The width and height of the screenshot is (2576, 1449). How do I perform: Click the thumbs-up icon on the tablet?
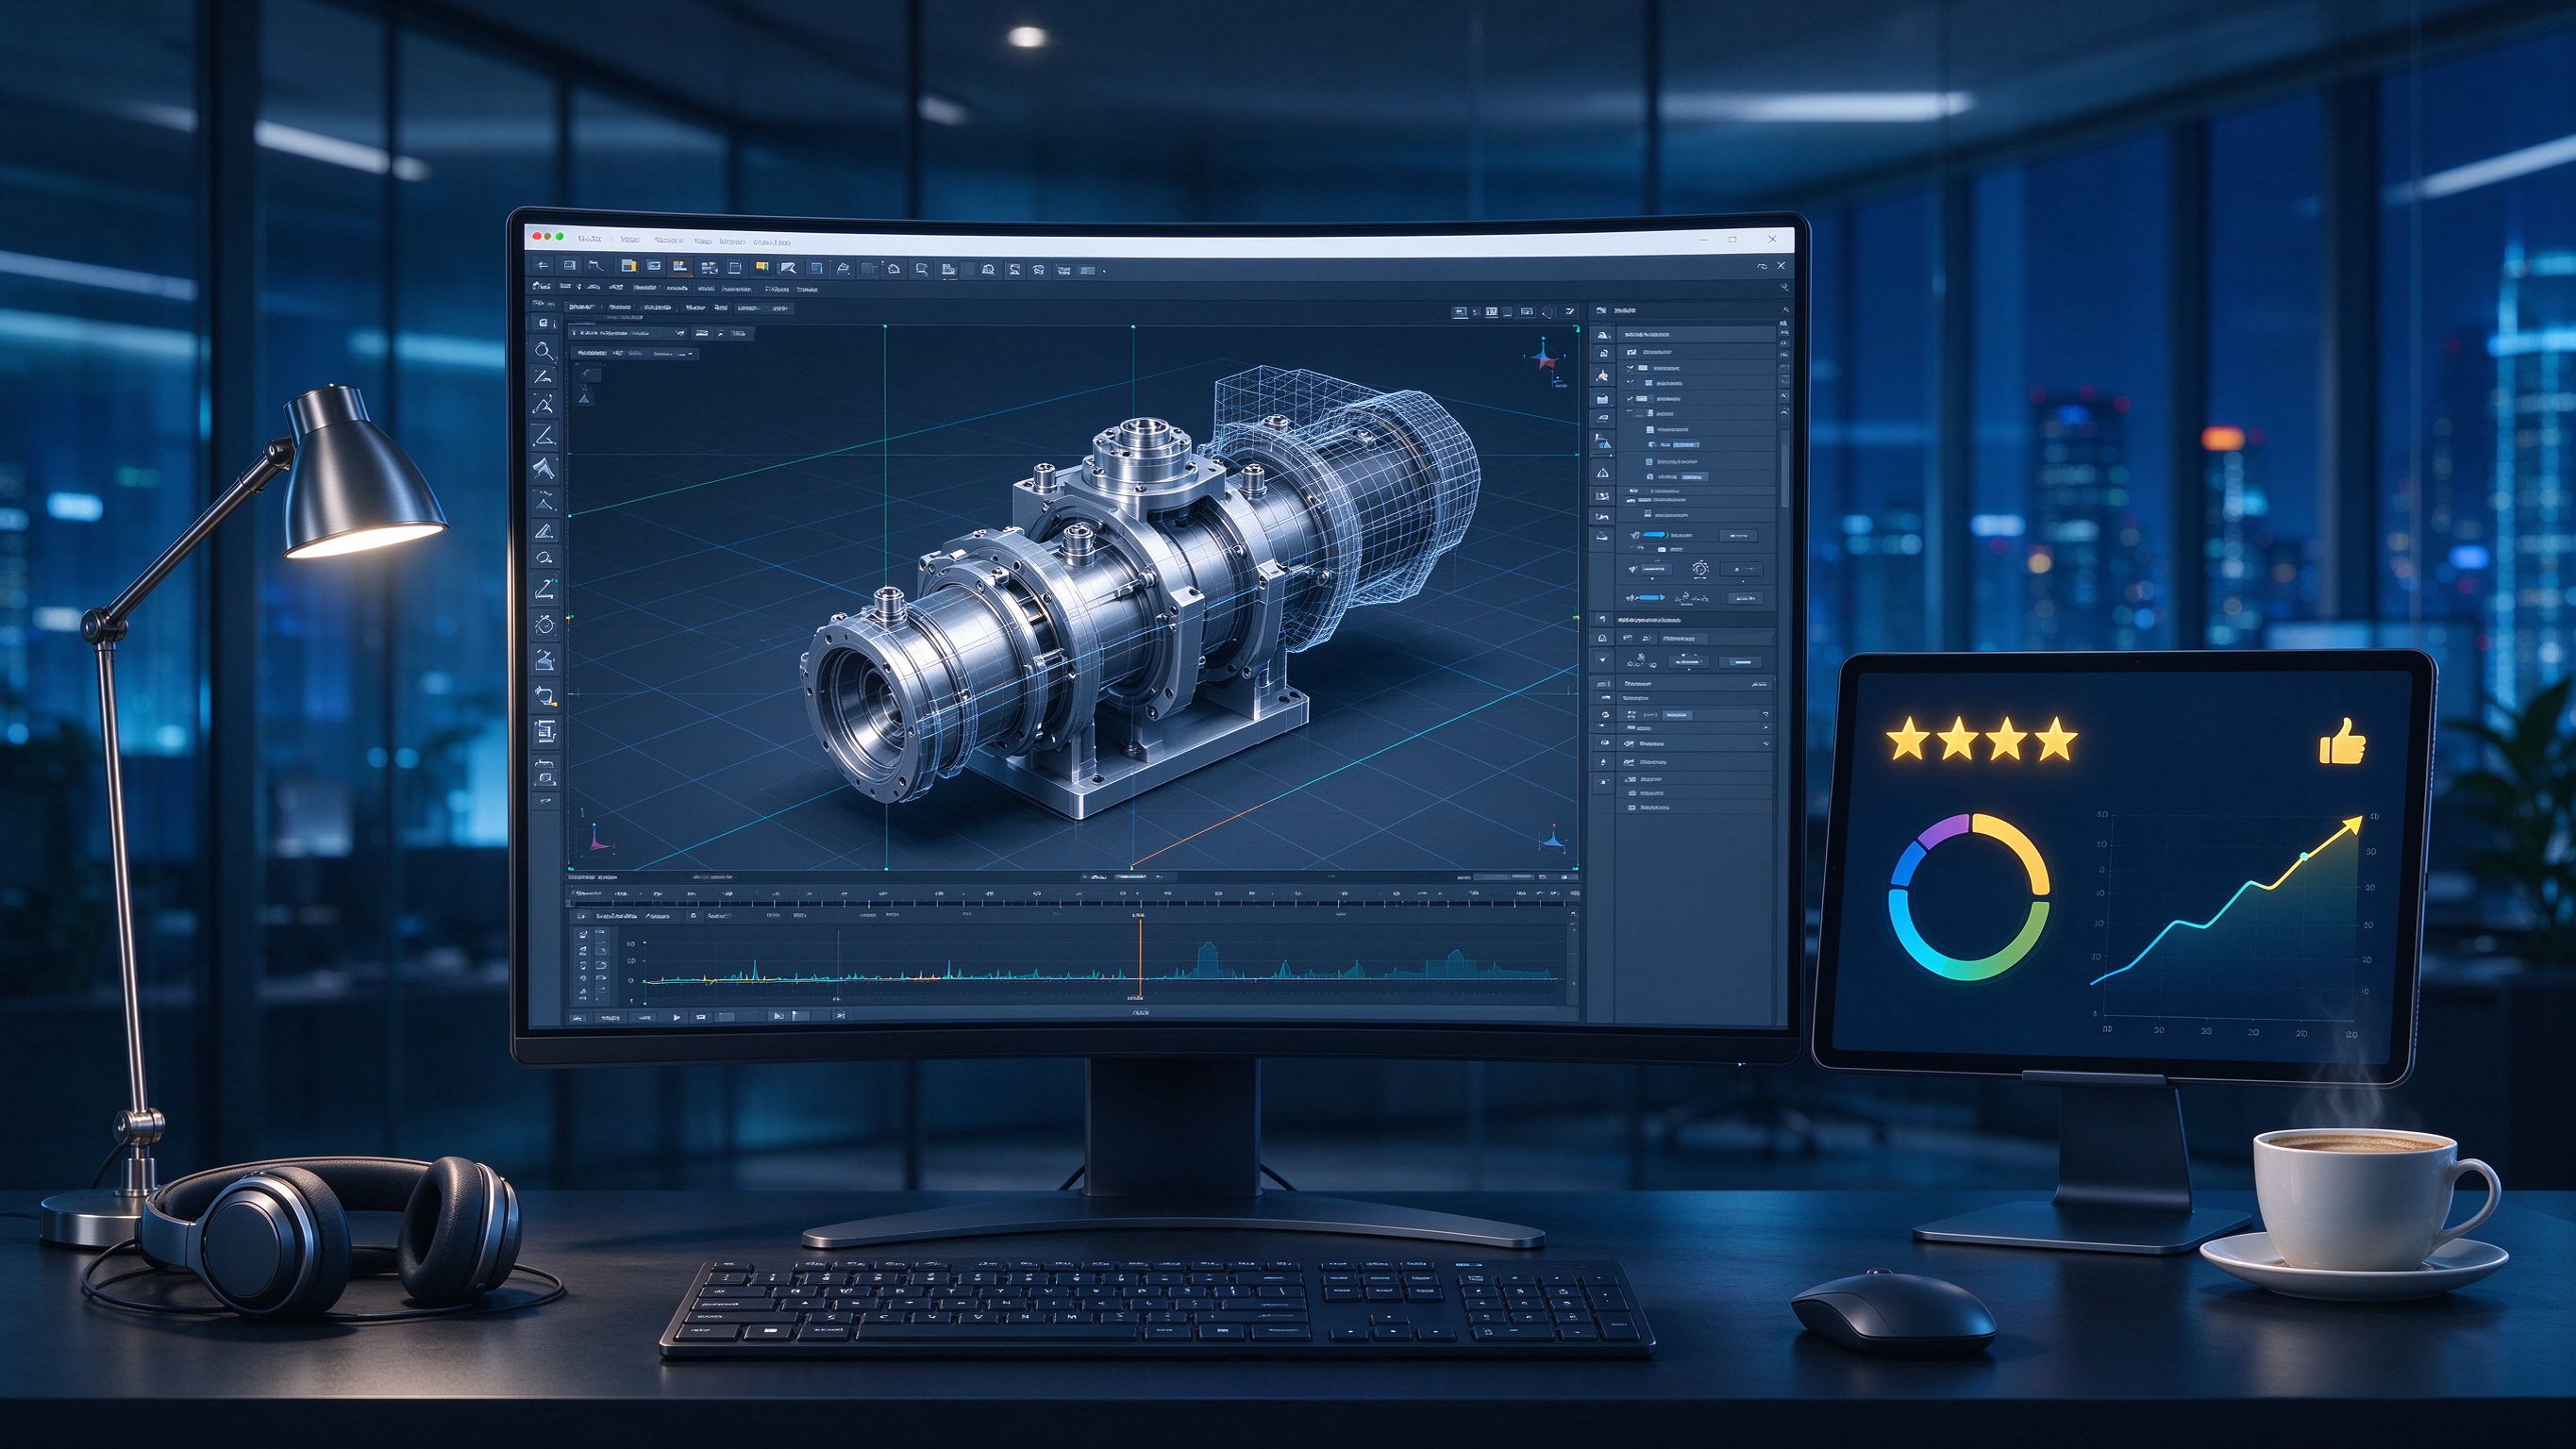[x=2341, y=743]
